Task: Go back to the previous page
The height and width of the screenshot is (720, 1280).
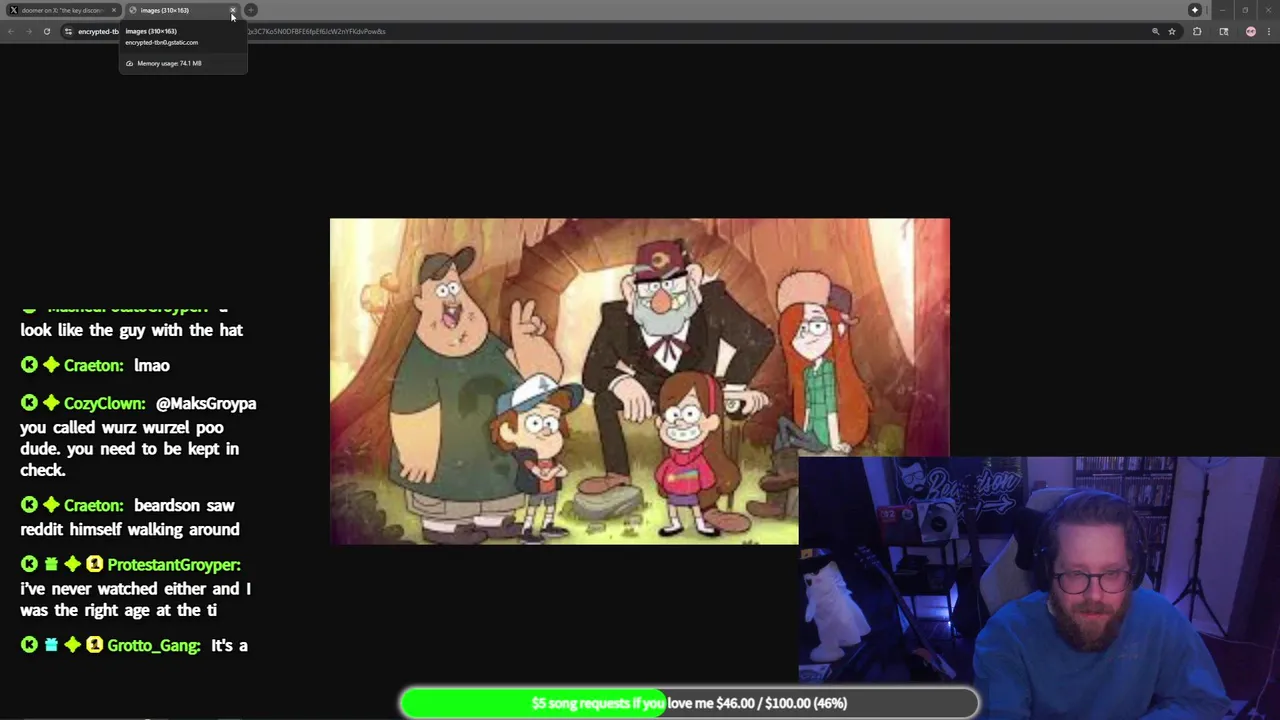Action: pyautogui.click(x=11, y=31)
